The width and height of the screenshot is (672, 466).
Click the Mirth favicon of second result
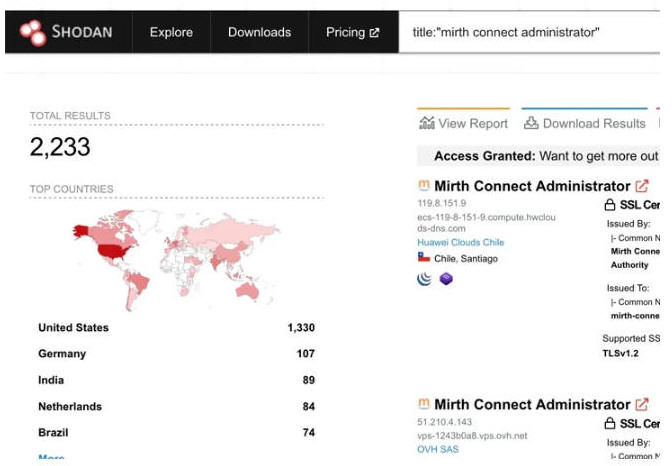(x=423, y=403)
